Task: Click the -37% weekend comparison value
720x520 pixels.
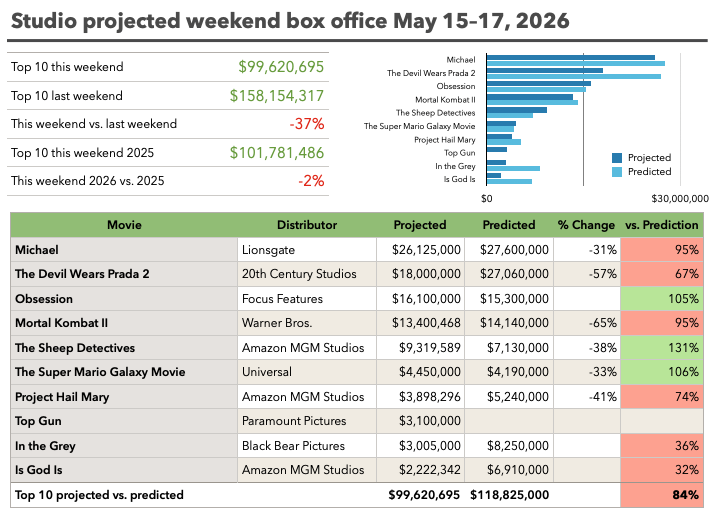Action: 307,124
